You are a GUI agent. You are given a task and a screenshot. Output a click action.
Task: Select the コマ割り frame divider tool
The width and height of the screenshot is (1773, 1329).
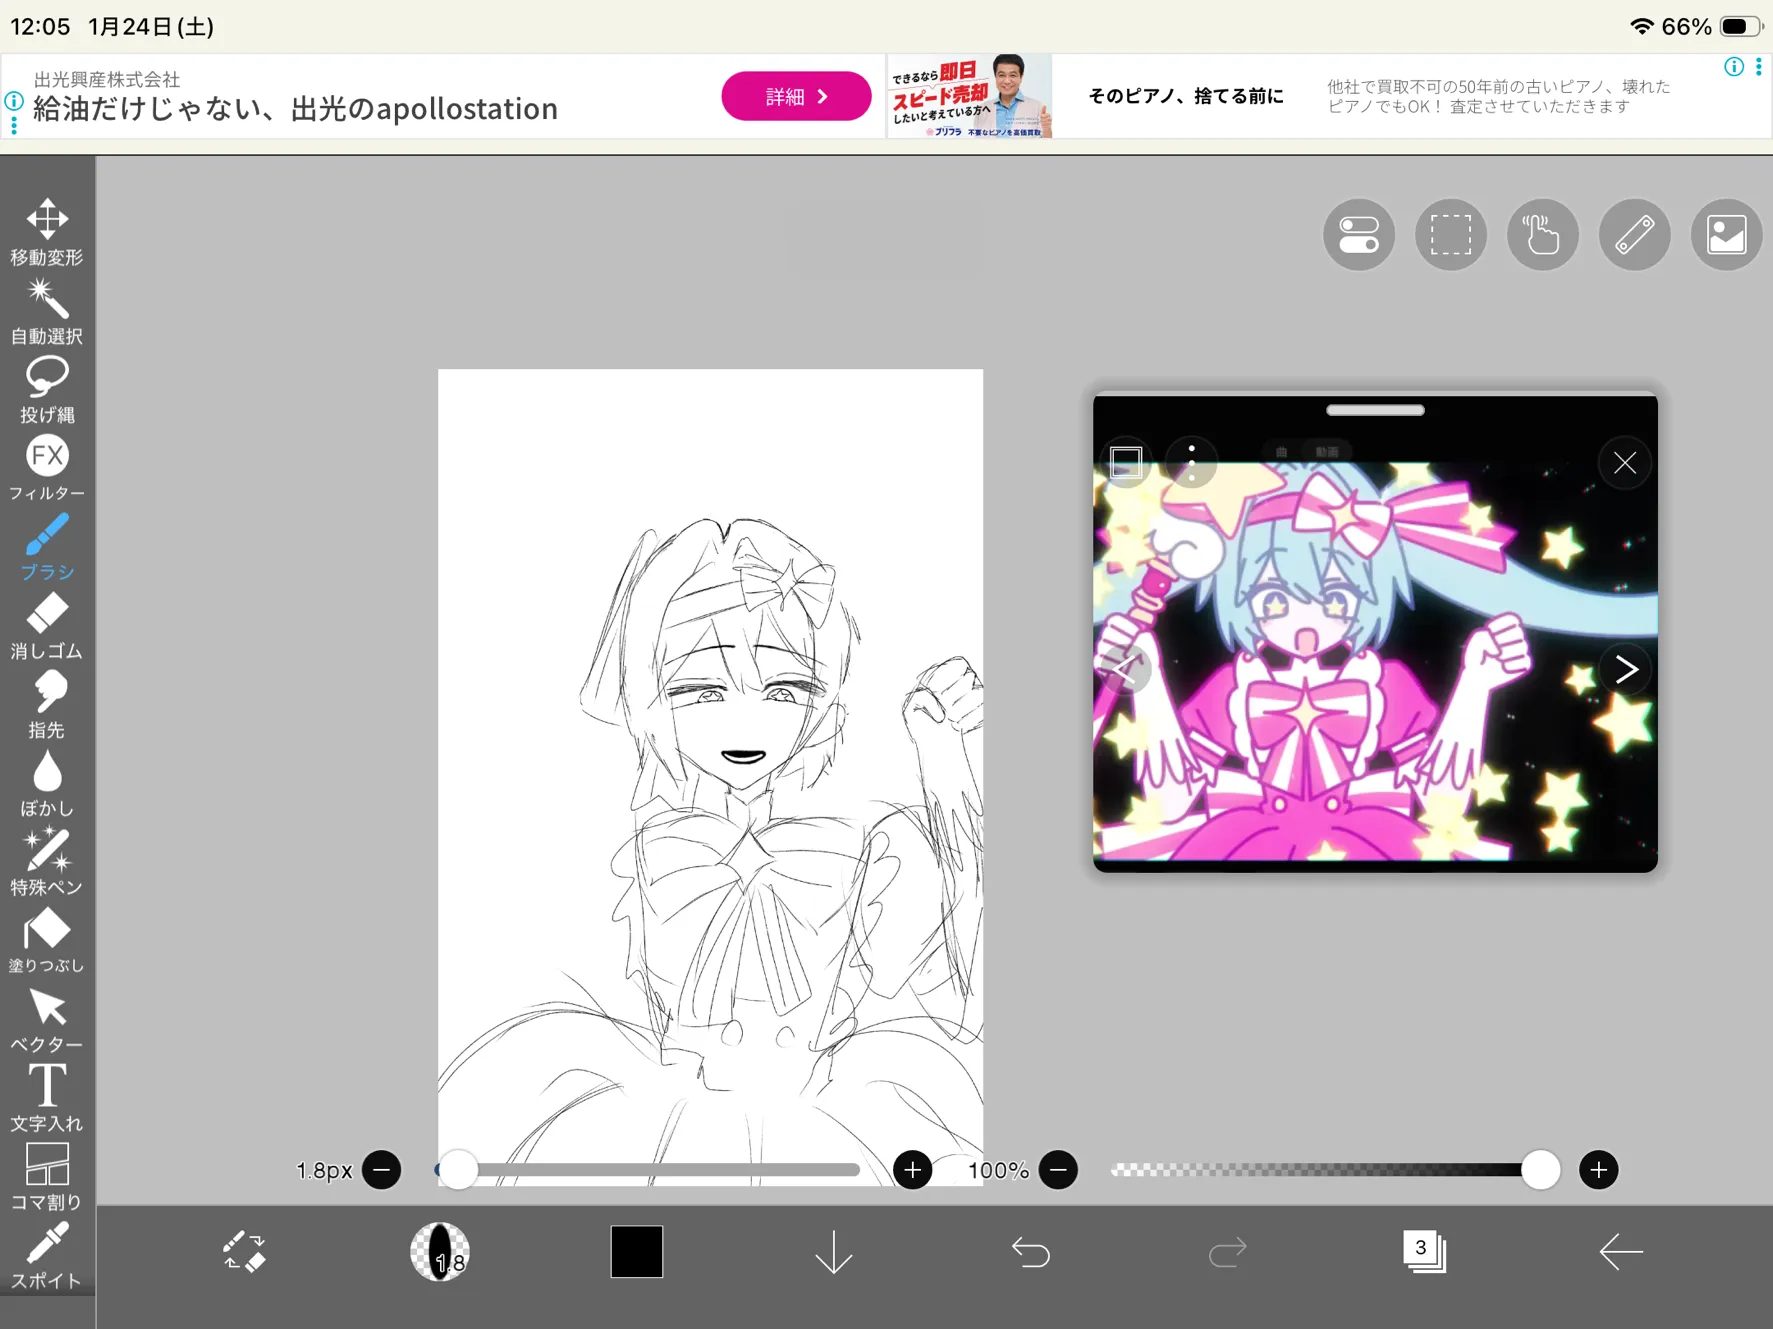pos(47,1177)
